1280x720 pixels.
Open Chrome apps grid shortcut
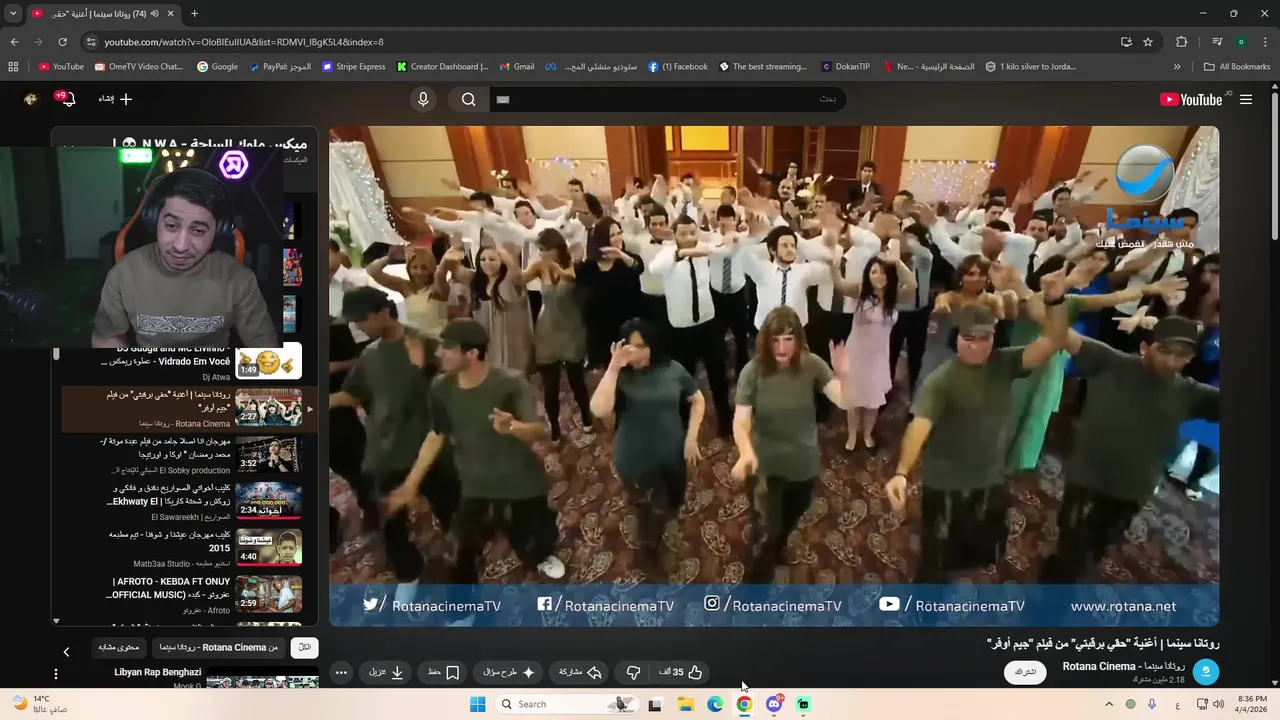click(13, 67)
